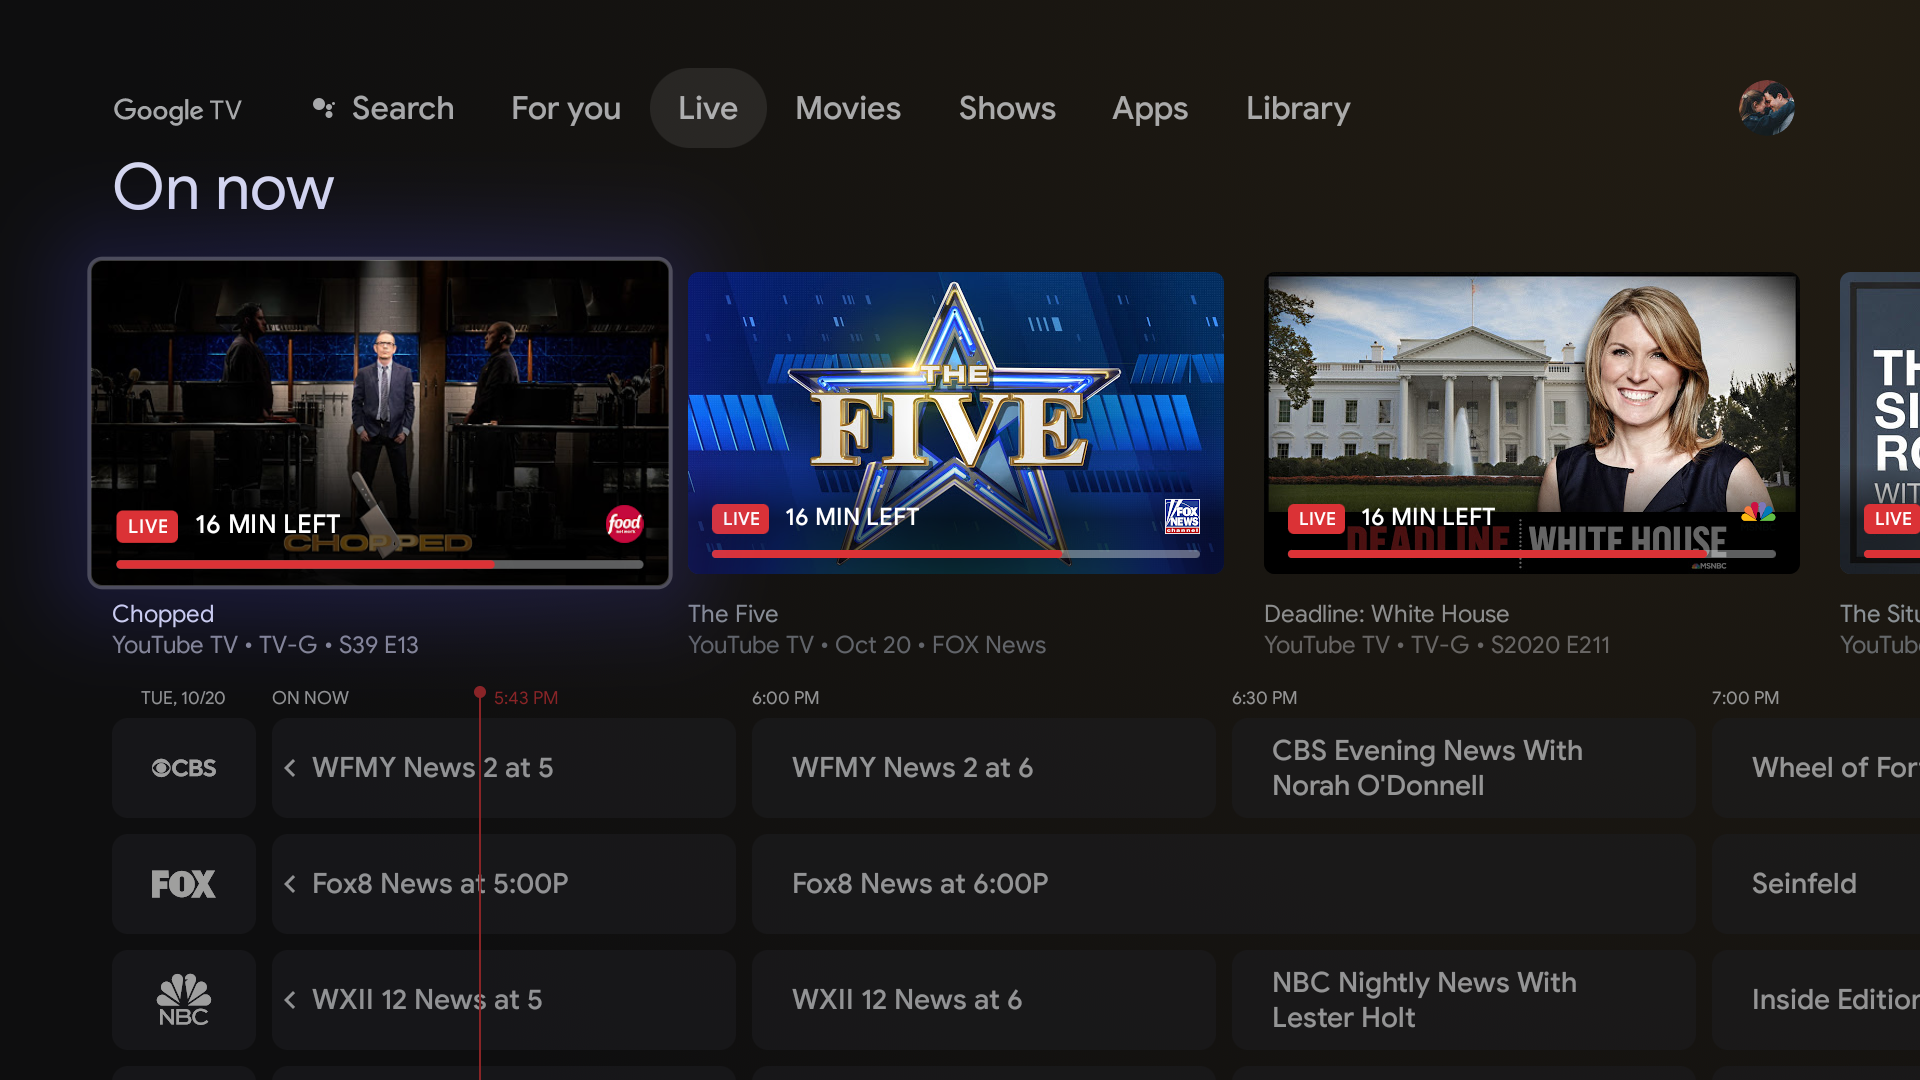Select the user profile avatar icon
This screenshot has height=1080, width=1920.
click(1766, 105)
